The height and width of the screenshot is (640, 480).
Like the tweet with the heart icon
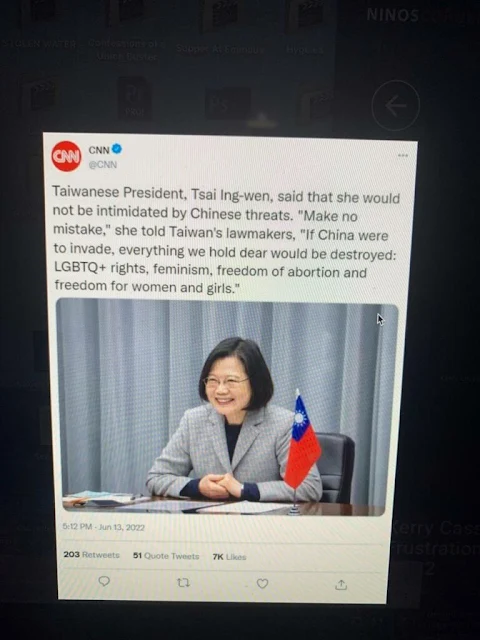coord(262,584)
